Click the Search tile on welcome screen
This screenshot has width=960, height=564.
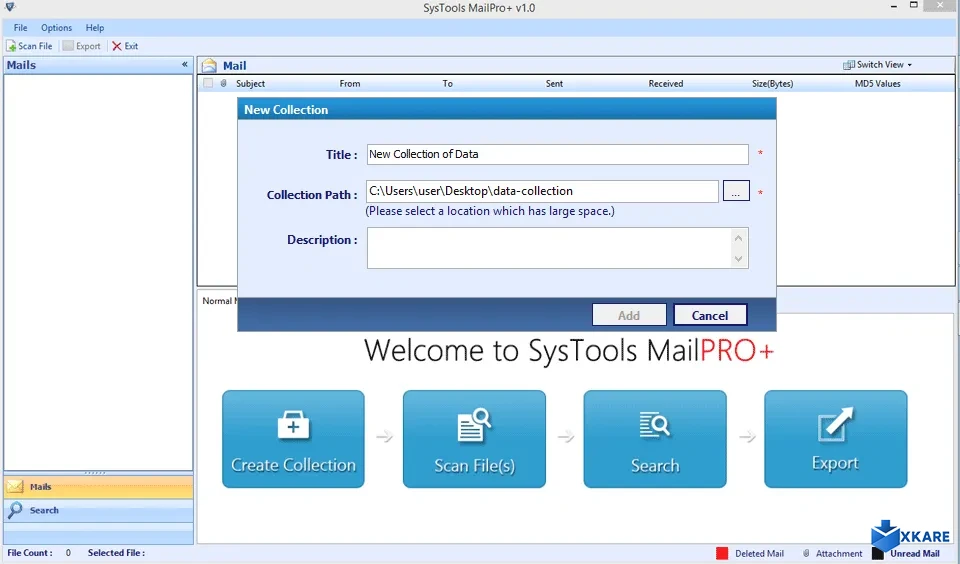[x=654, y=439]
